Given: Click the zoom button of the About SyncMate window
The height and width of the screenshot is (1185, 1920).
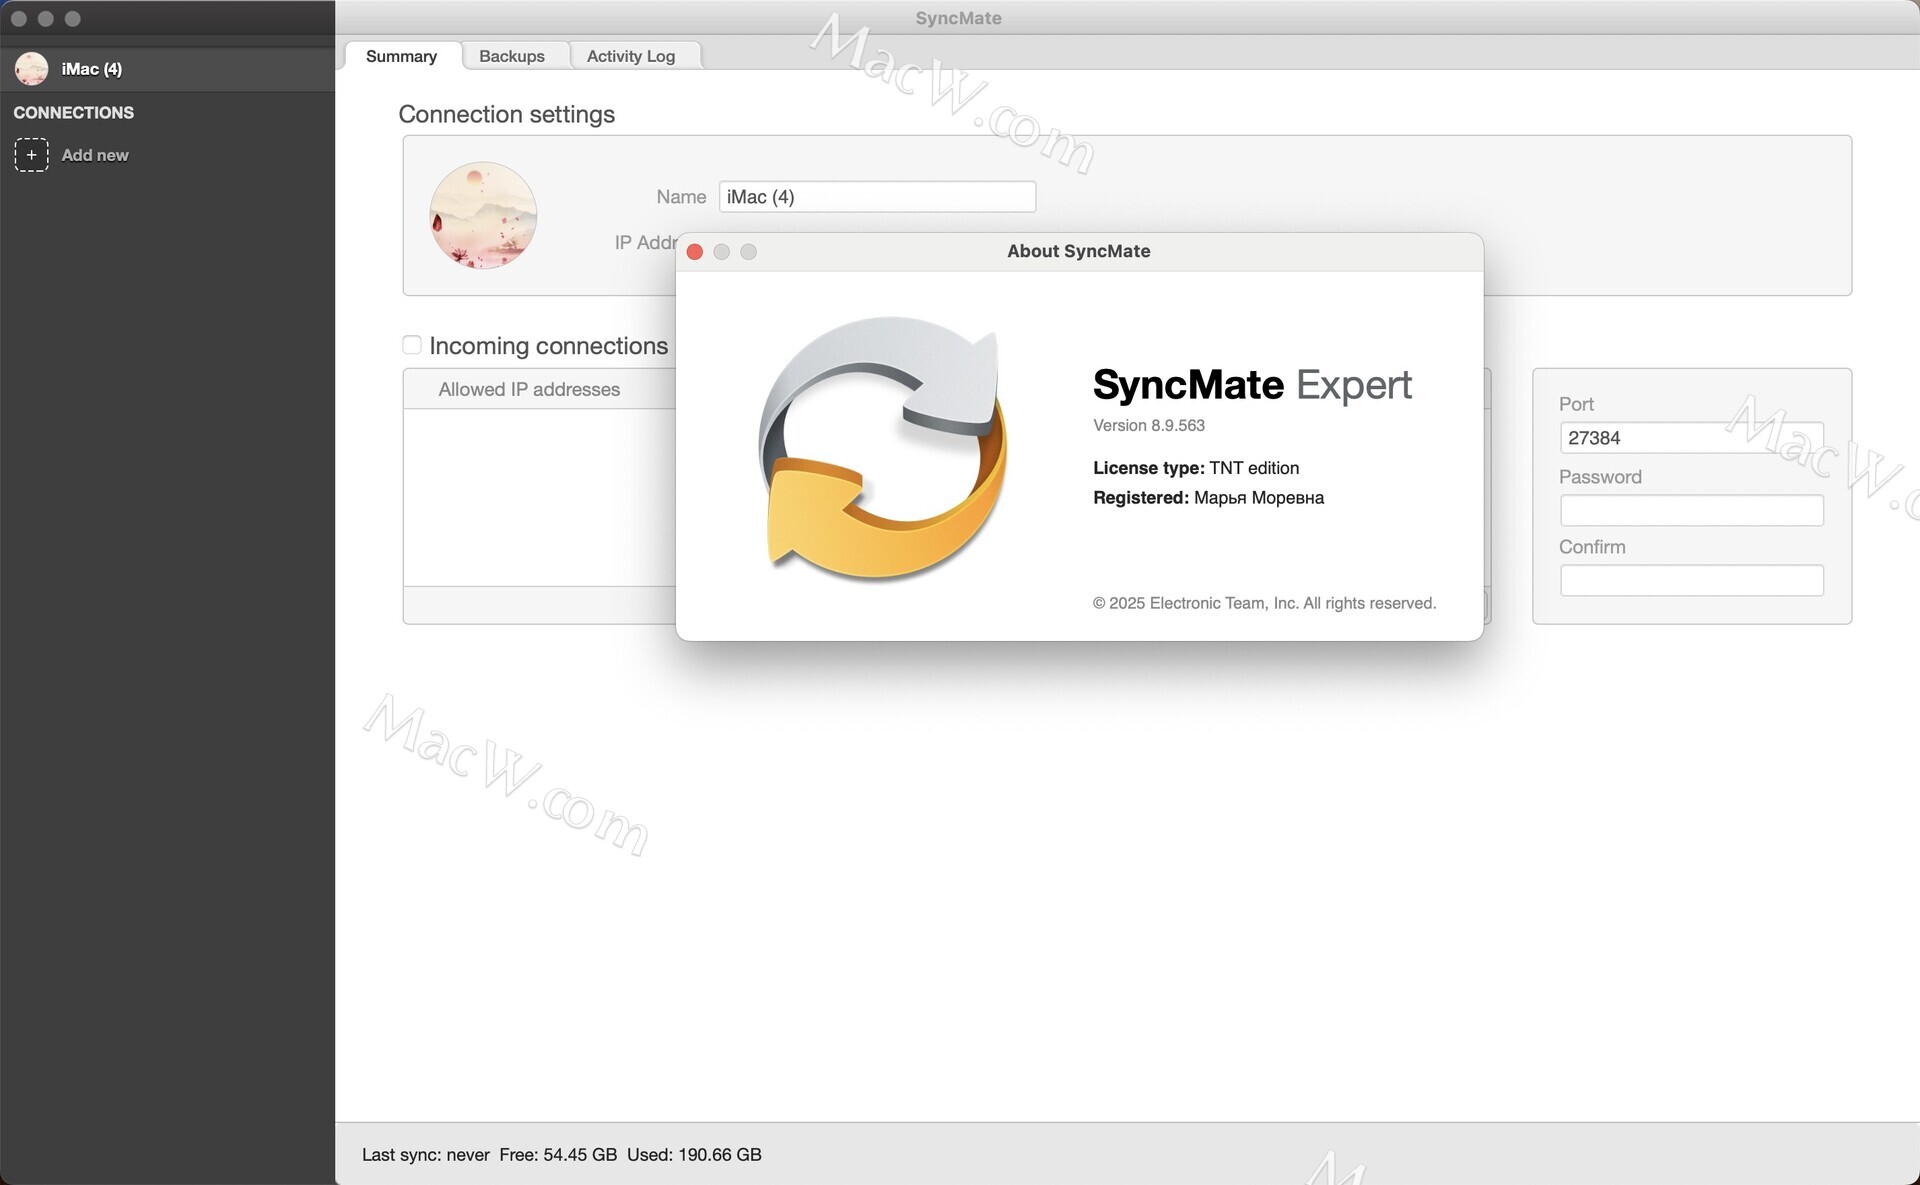Looking at the screenshot, I should (749, 252).
